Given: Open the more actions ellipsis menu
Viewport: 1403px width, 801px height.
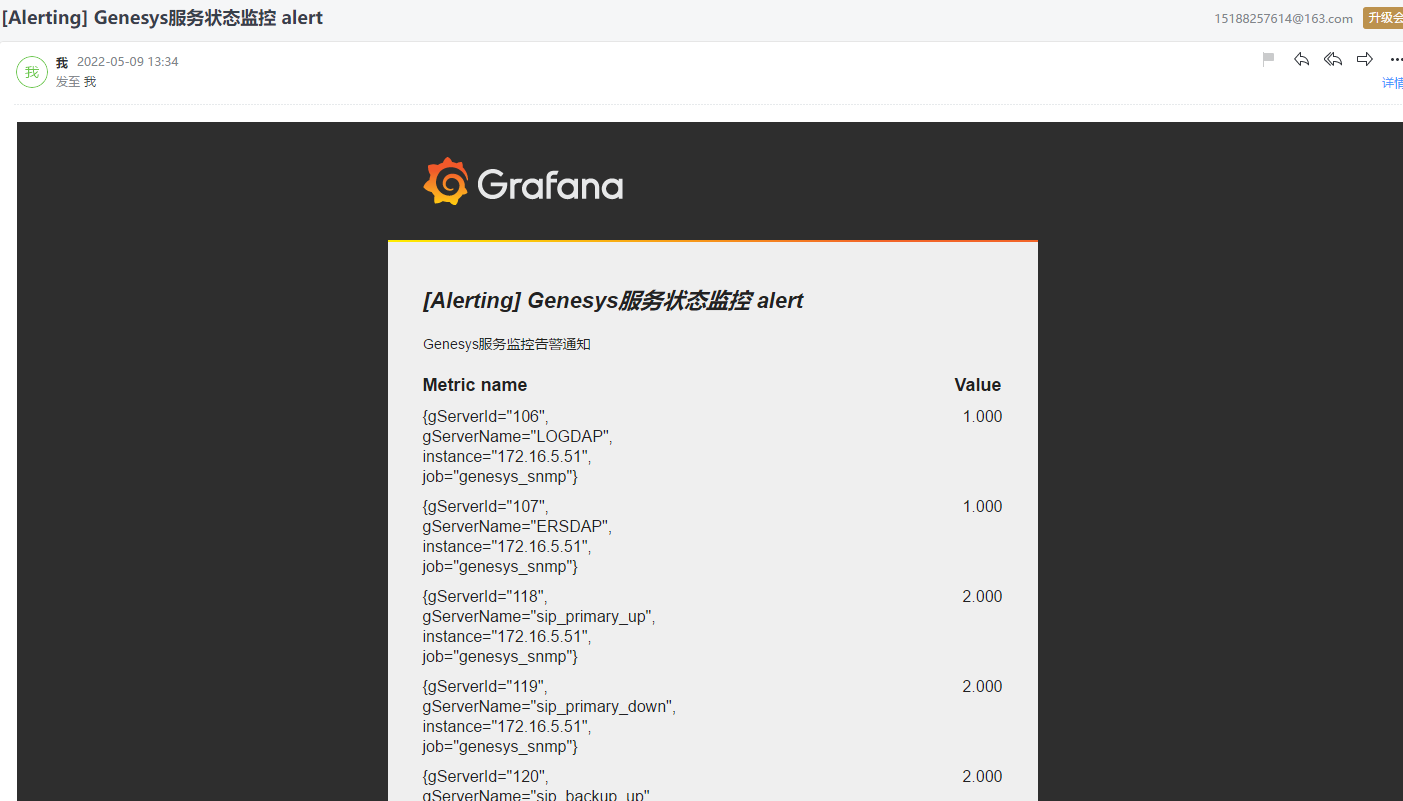Looking at the screenshot, I should (x=1396, y=60).
